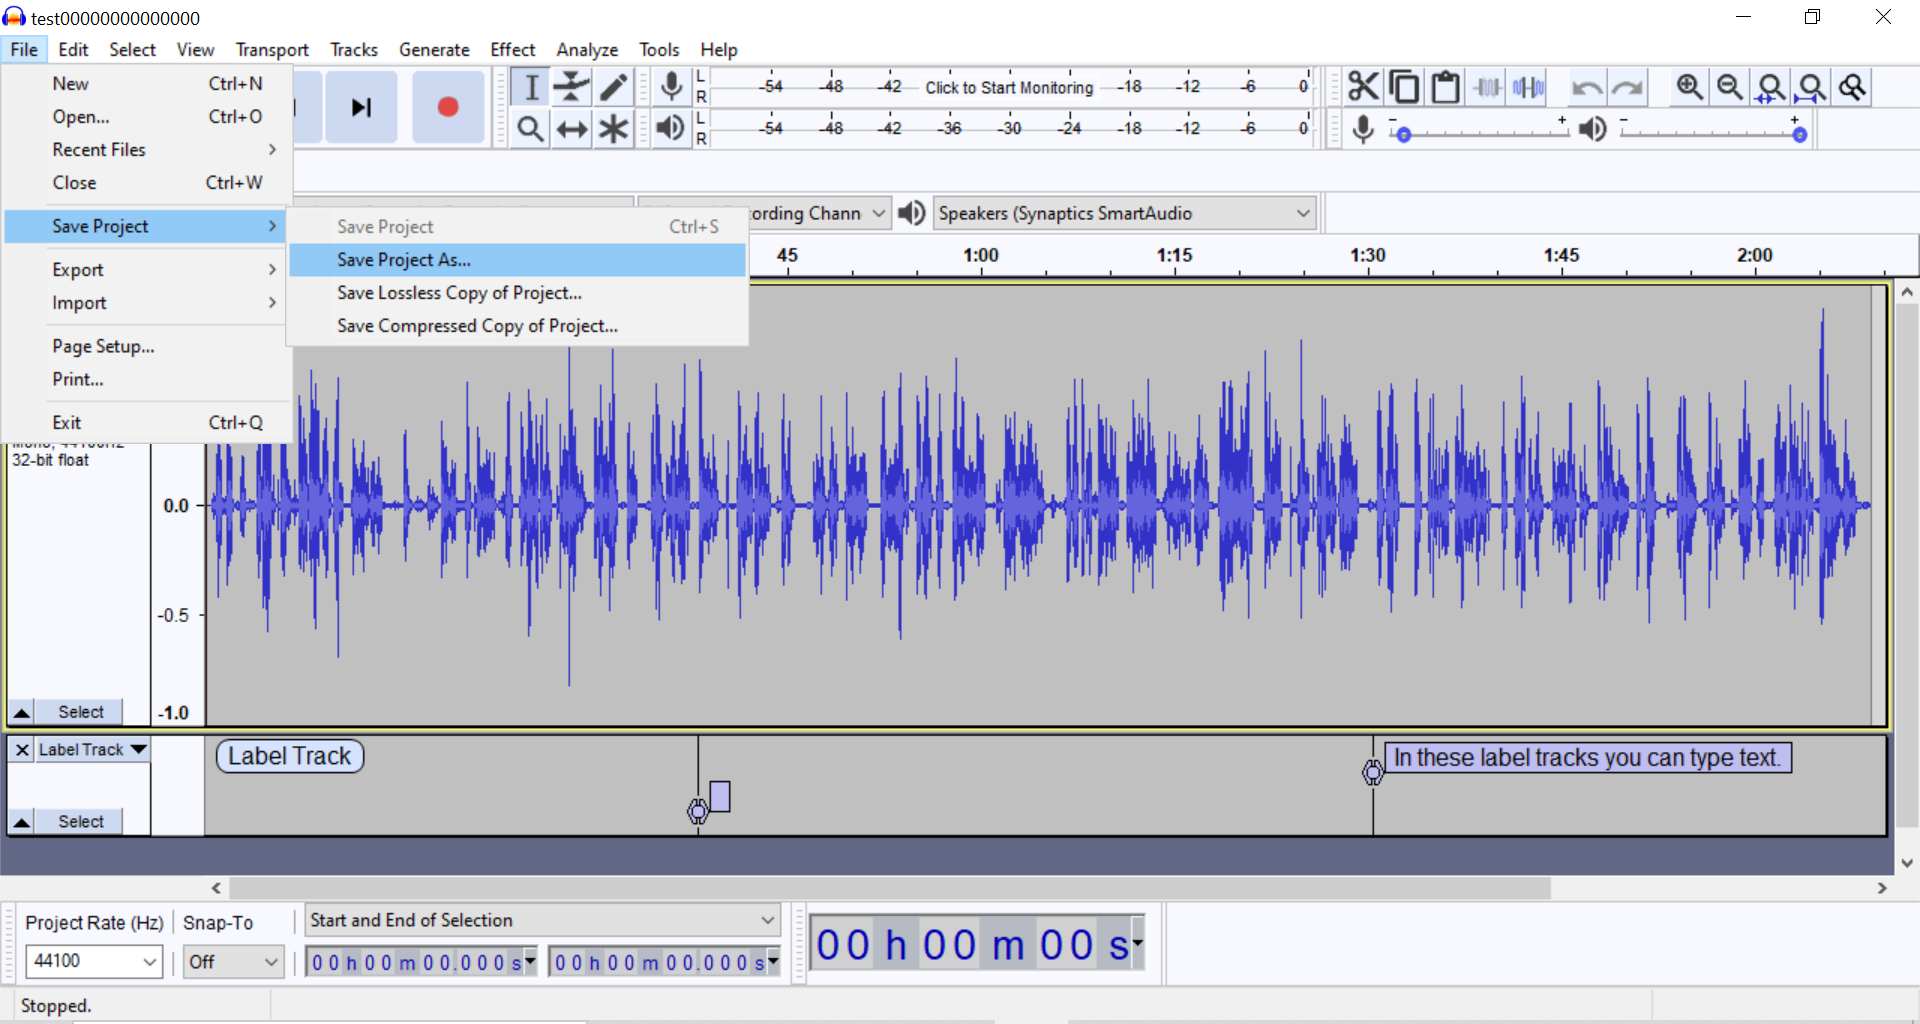Click the Skip to End button
1920x1024 pixels.
point(361,108)
